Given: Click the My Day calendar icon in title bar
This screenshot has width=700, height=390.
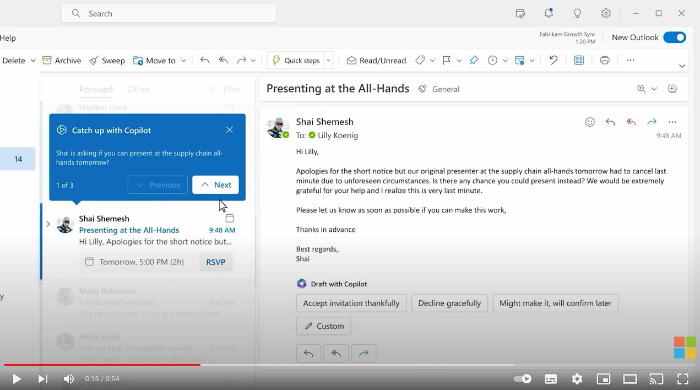Looking at the screenshot, I should 520,13.
